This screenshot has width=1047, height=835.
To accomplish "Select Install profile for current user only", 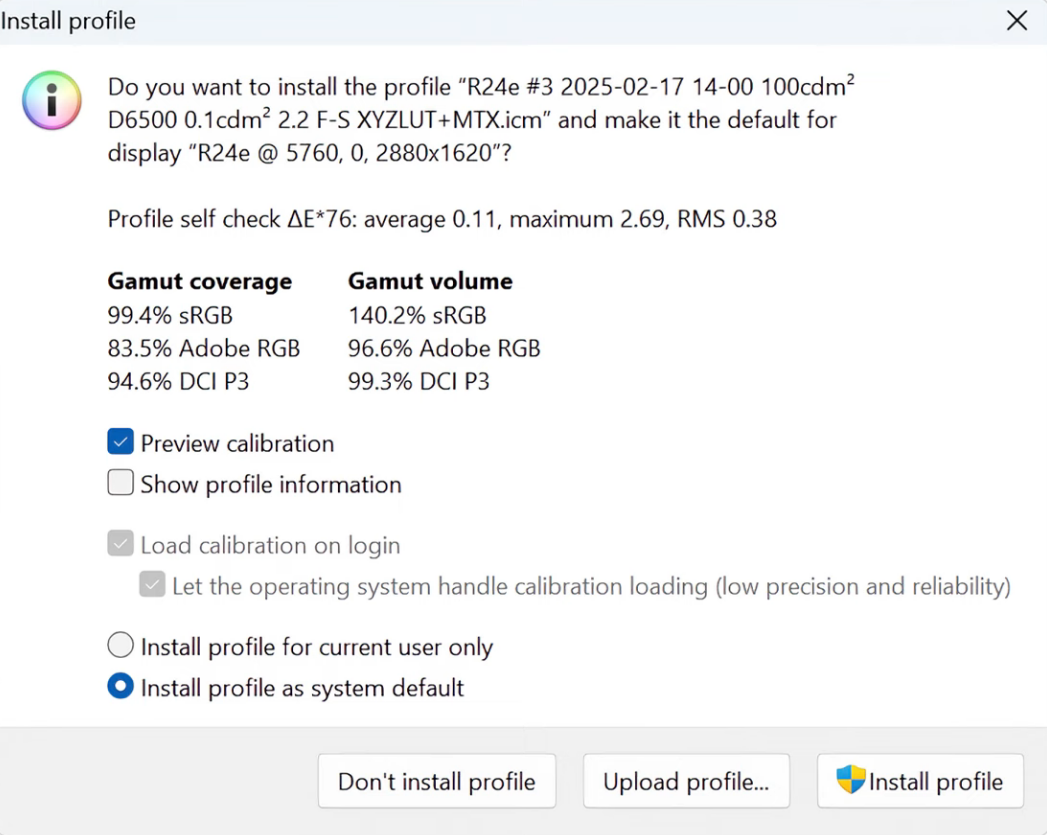I will [121, 646].
